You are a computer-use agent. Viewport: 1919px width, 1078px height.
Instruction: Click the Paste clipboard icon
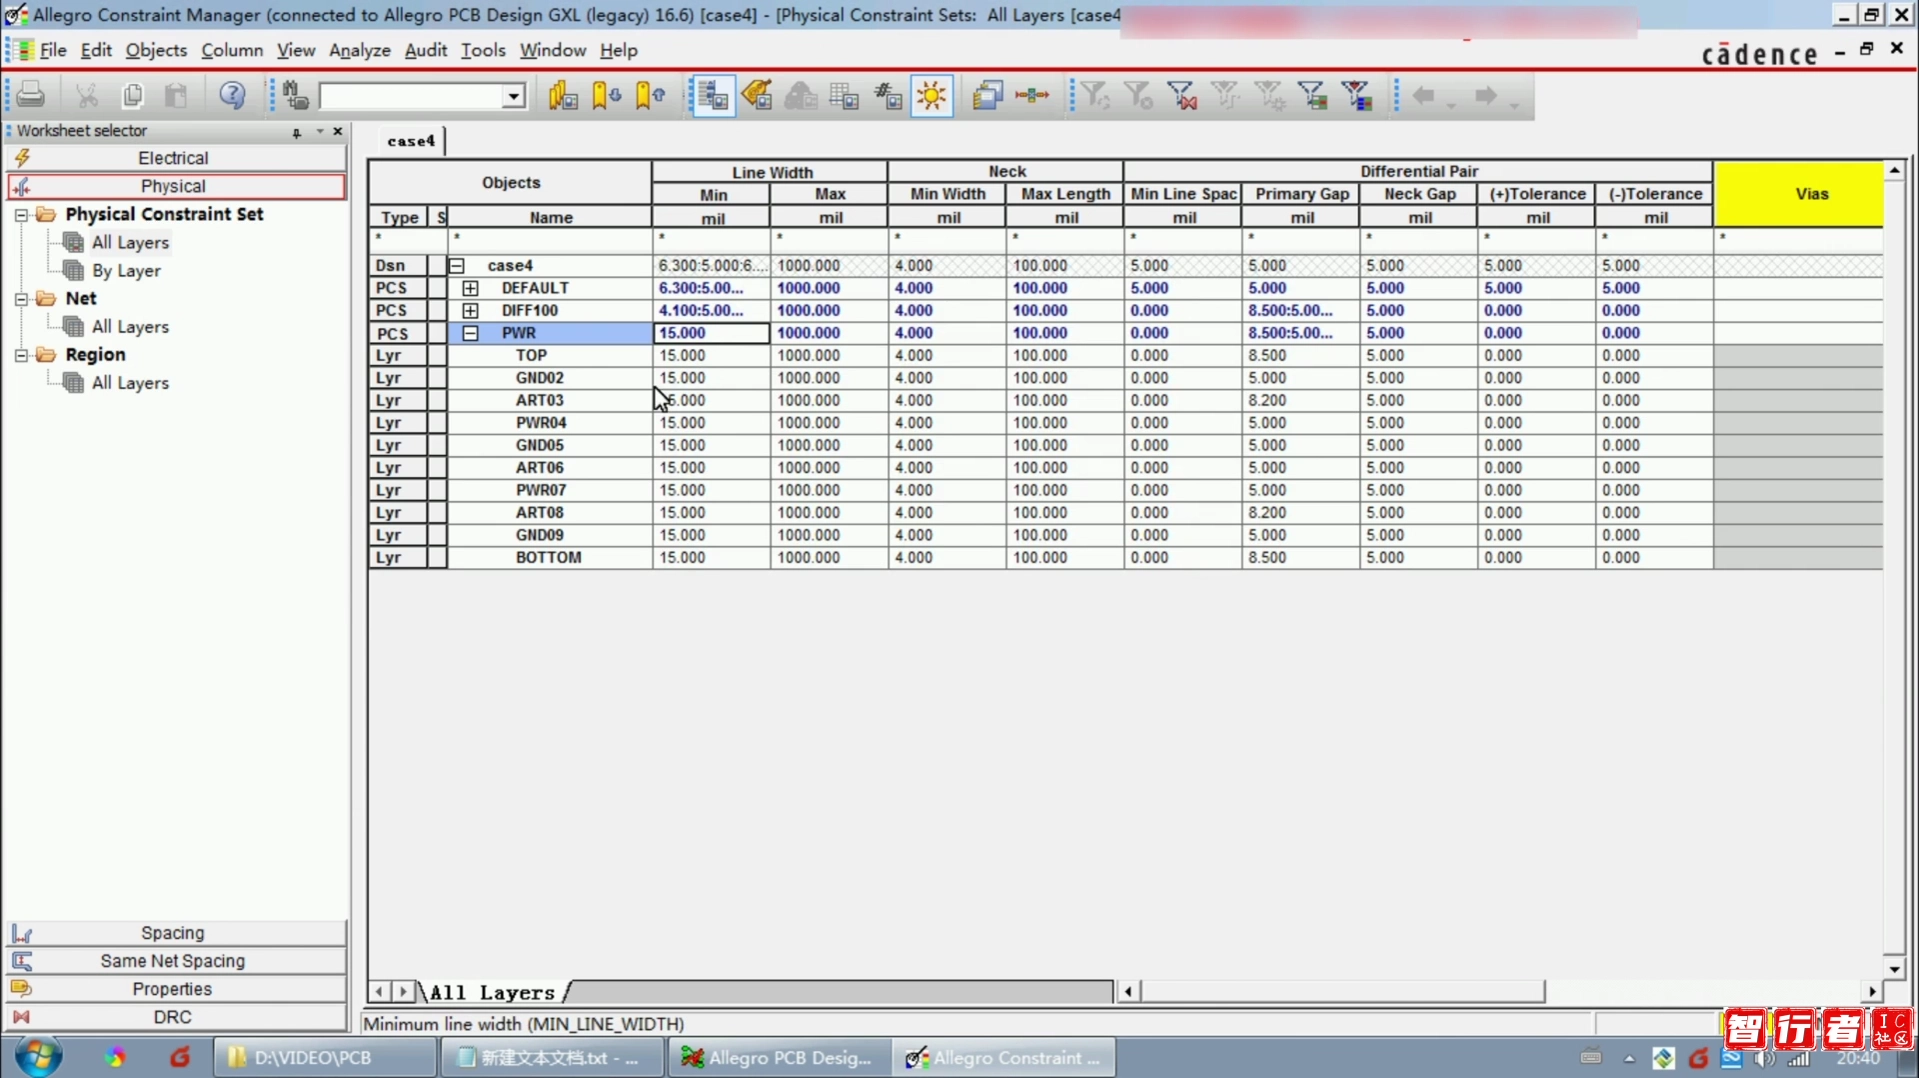(x=176, y=95)
